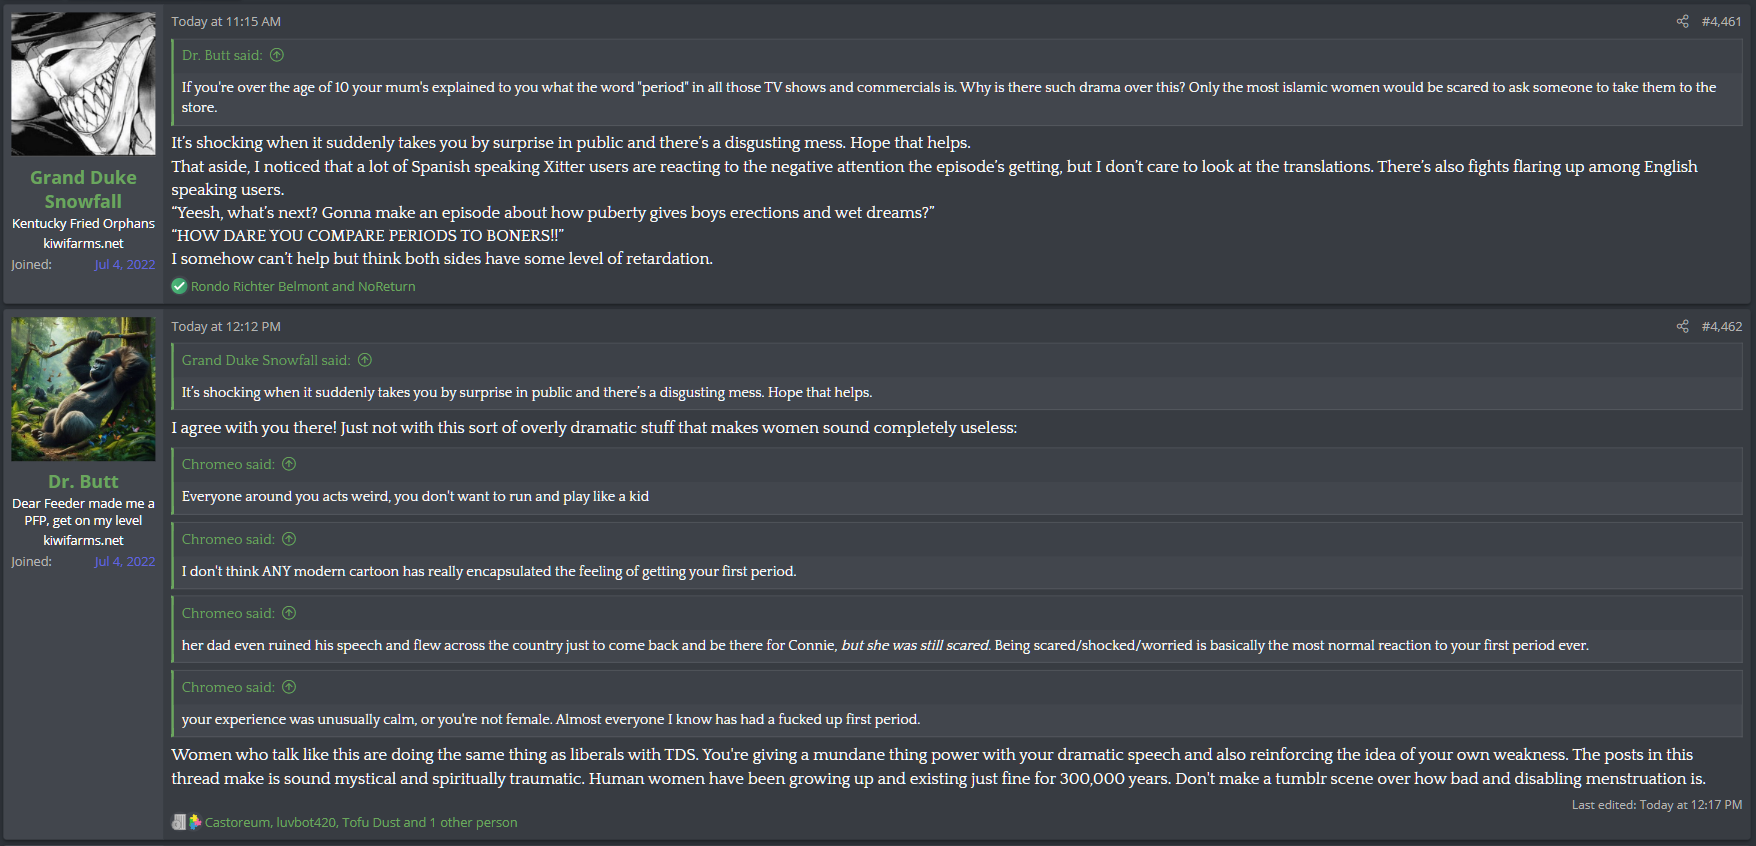Open post number #4,462 permalink
The image size is (1756, 846).
pos(1721,326)
